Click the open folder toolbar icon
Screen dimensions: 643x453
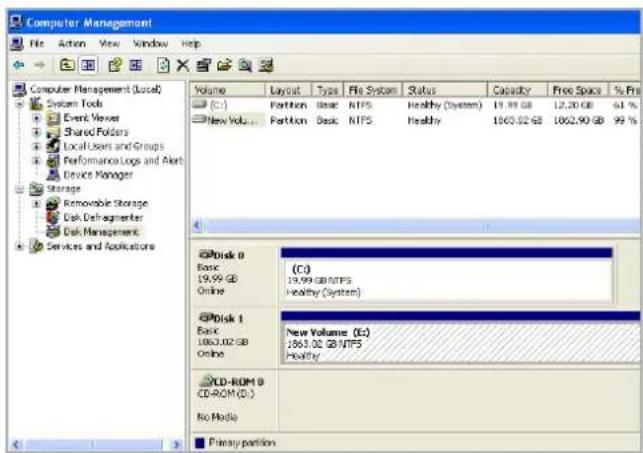coord(224,65)
